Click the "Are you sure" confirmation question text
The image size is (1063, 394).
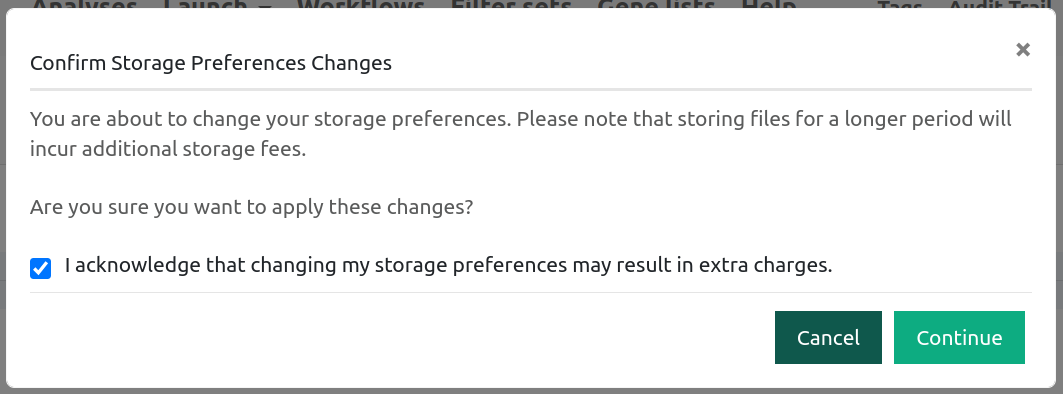[252, 207]
